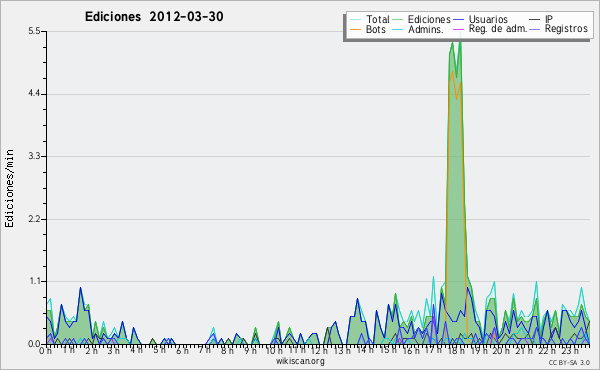Select the Registros legend label

(566, 29)
